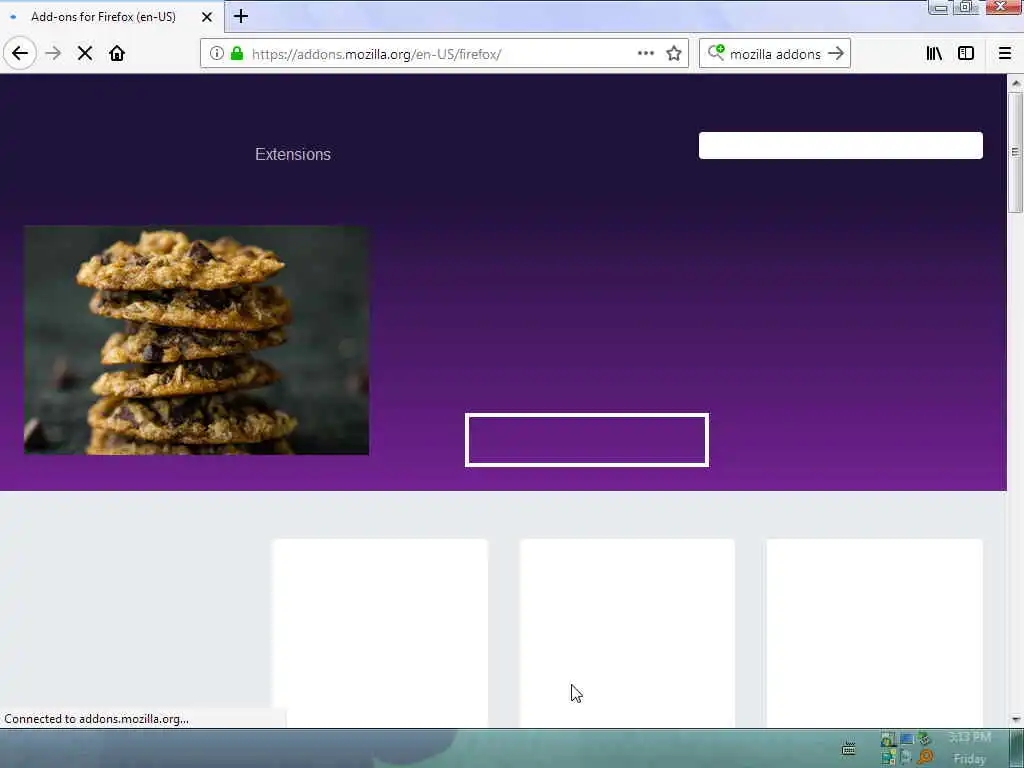Show site information for addons.mozilla.org

(216, 54)
